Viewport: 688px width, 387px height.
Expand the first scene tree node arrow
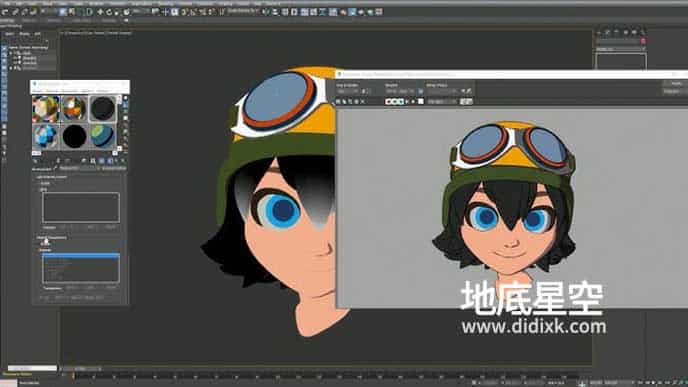(x=11, y=53)
